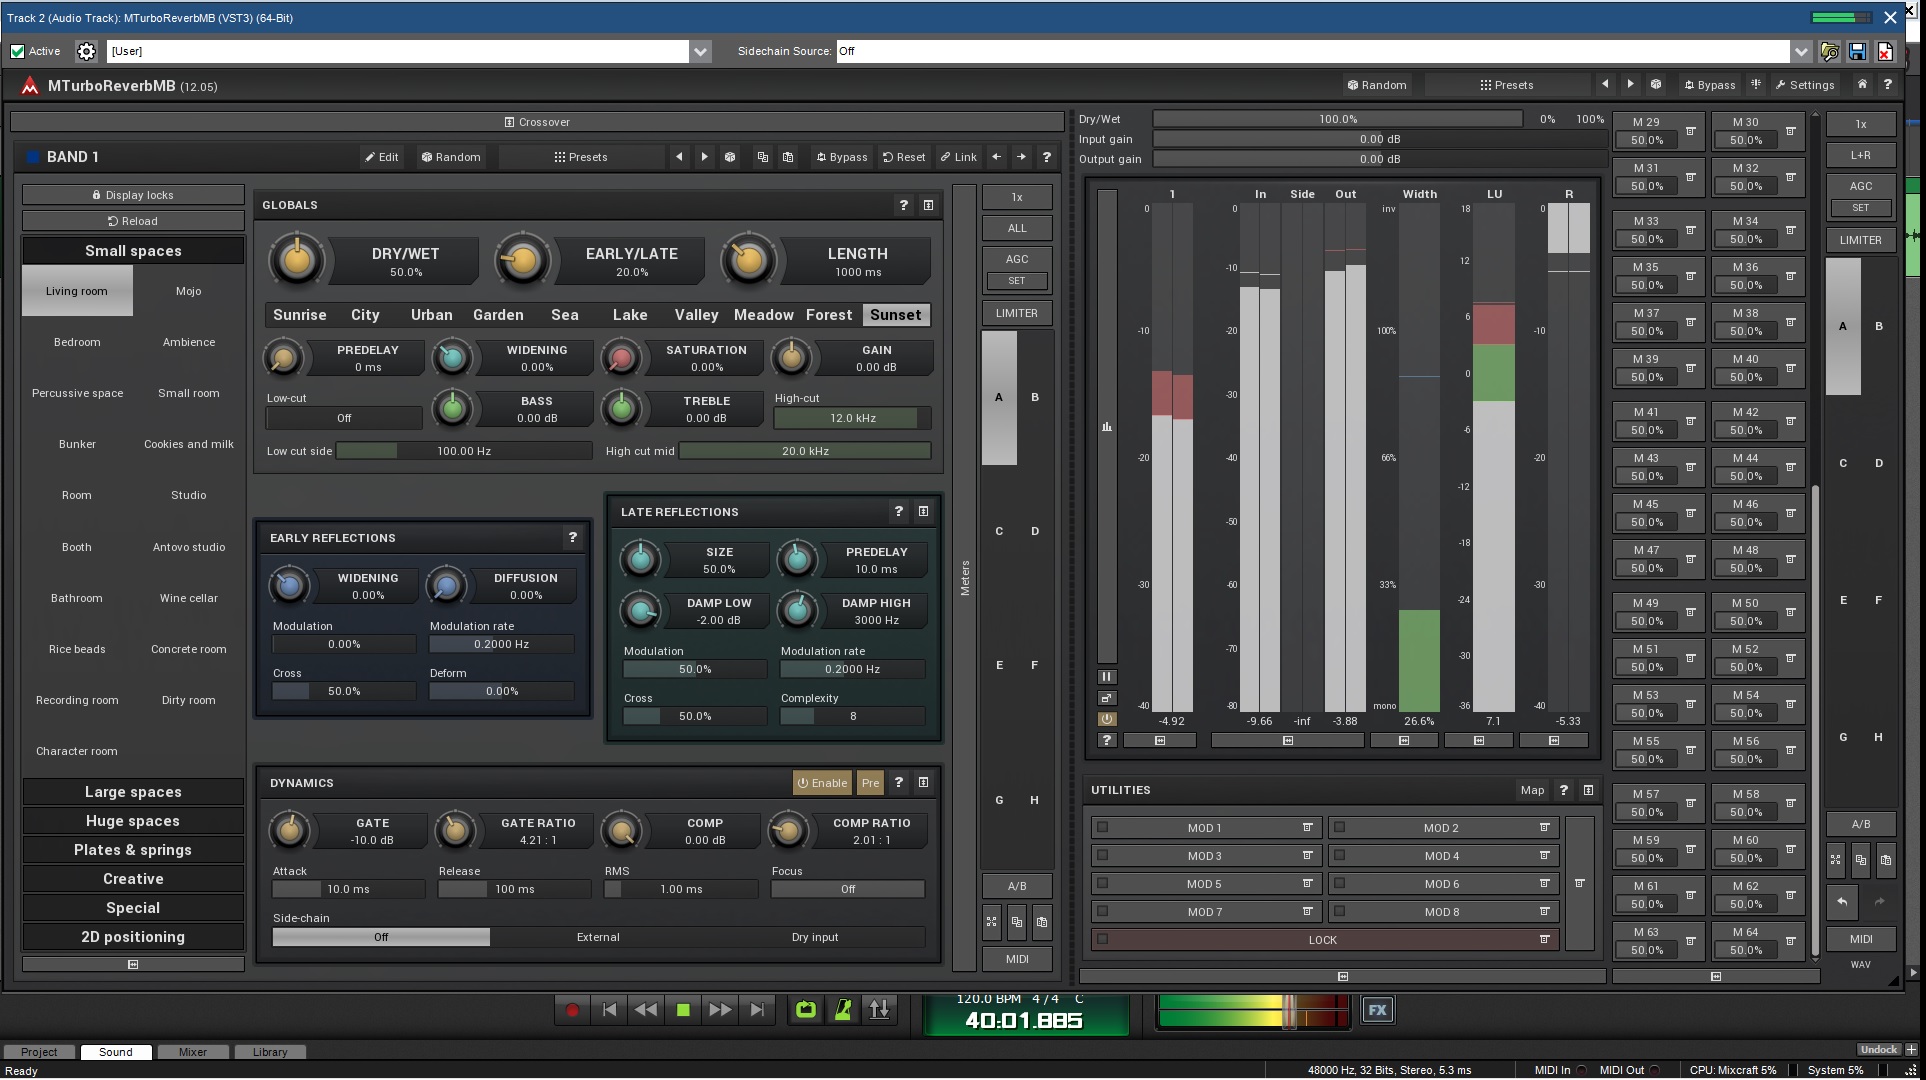Switch to the Mixer tab

tap(192, 1052)
